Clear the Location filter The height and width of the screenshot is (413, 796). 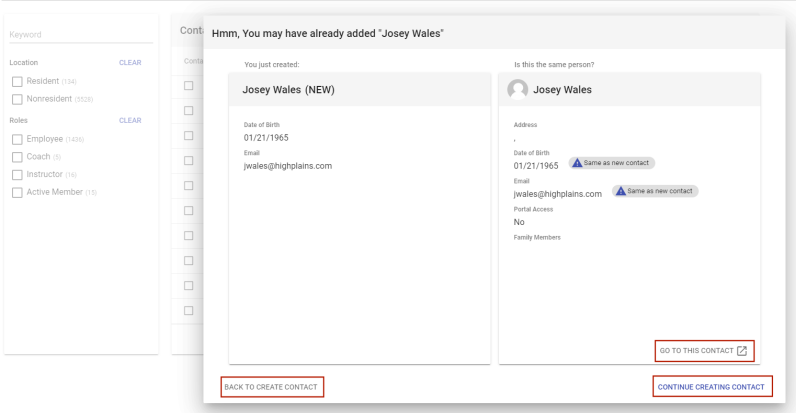click(x=130, y=62)
